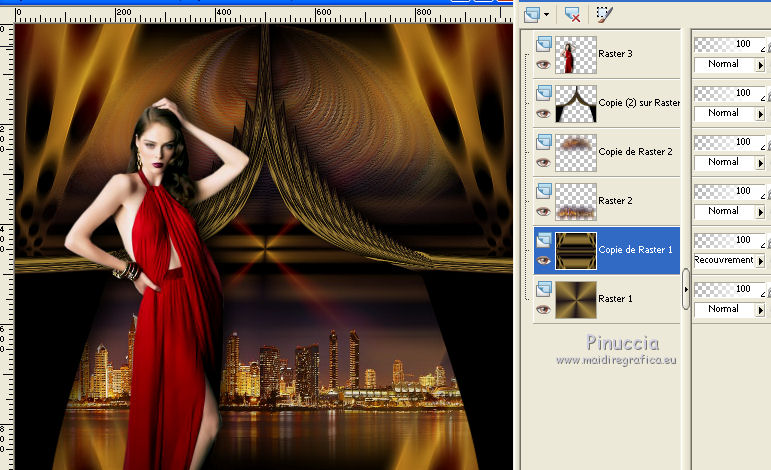Select the Copie de Raster 2 layer
This screenshot has height=470, width=771.
[x=634, y=152]
